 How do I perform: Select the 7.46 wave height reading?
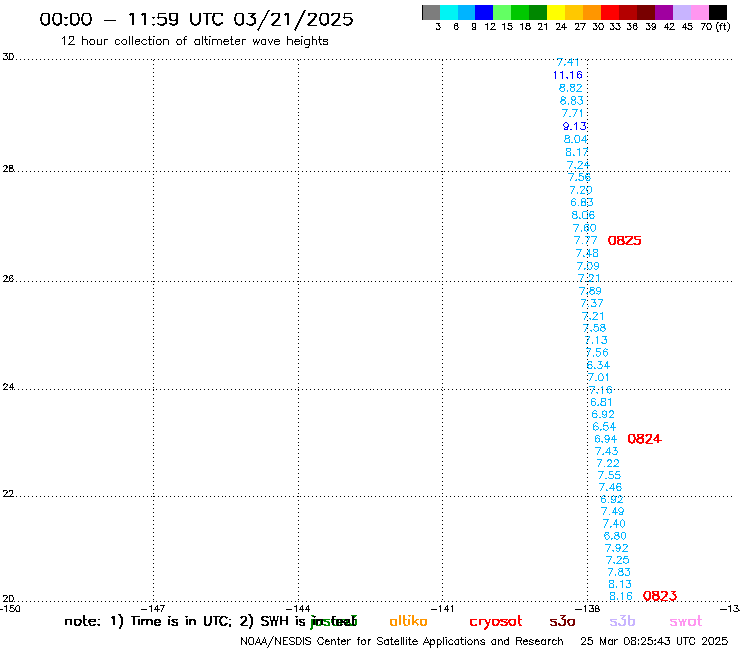pos(610,487)
